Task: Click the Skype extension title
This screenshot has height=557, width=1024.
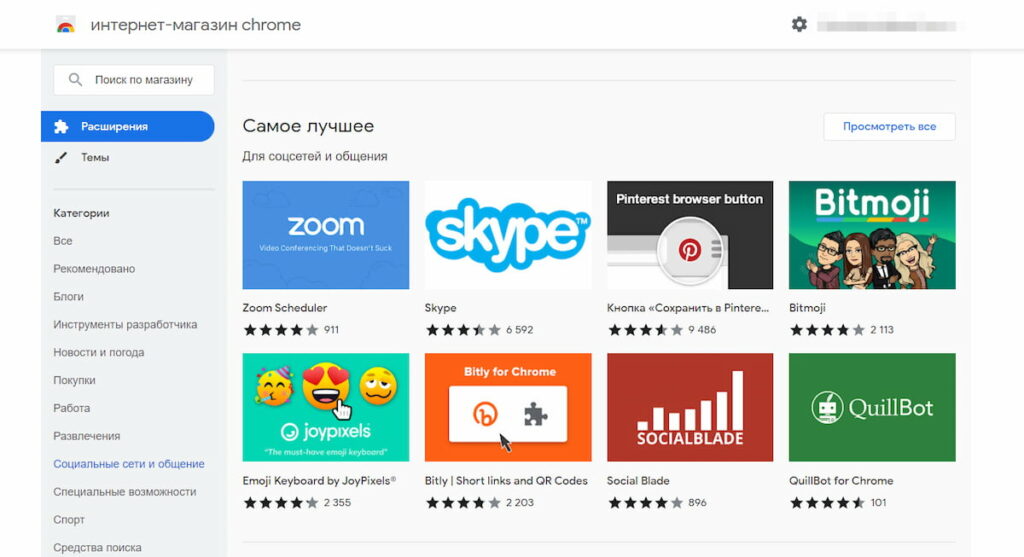Action: [x=440, y=308]
